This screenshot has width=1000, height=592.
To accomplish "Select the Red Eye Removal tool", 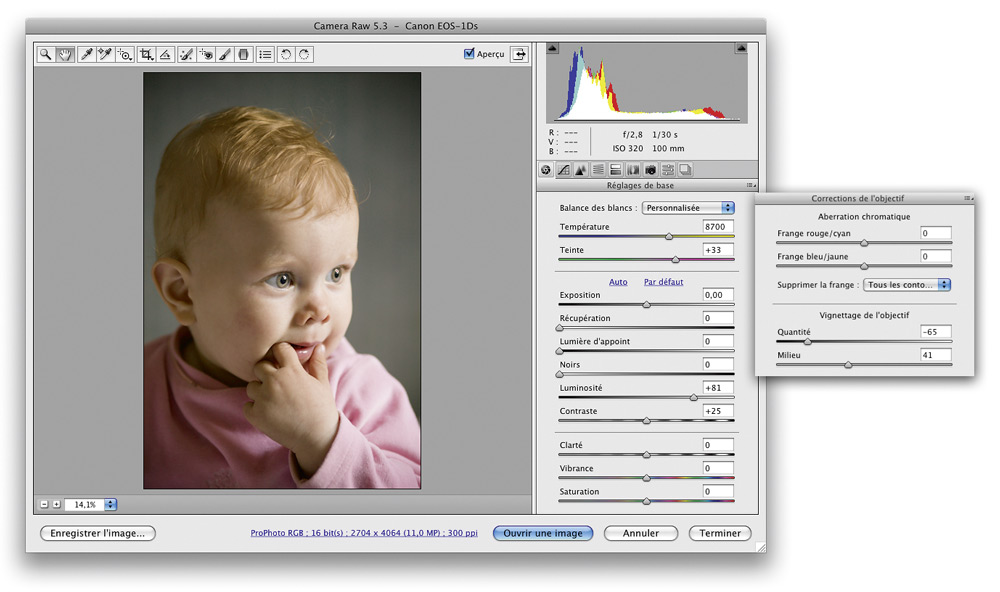I will (206, 55).
